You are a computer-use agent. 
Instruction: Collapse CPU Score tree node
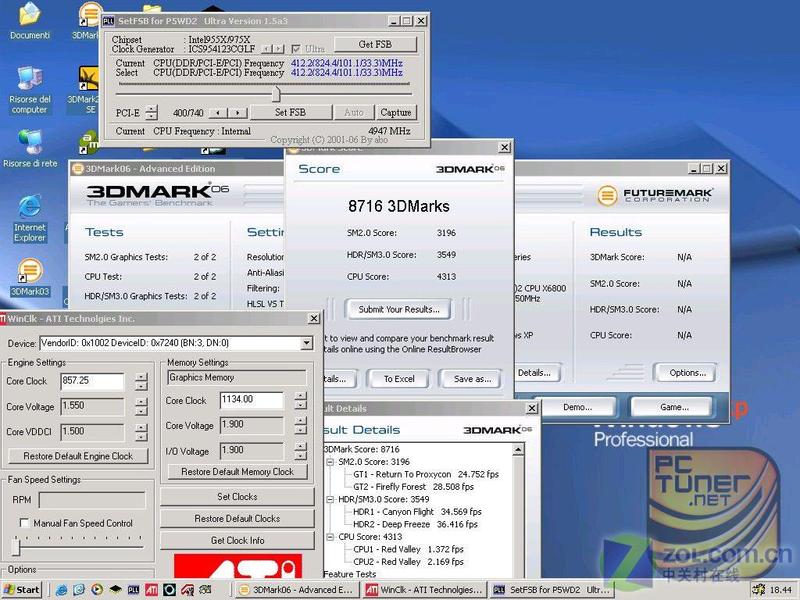click(330, 537)
